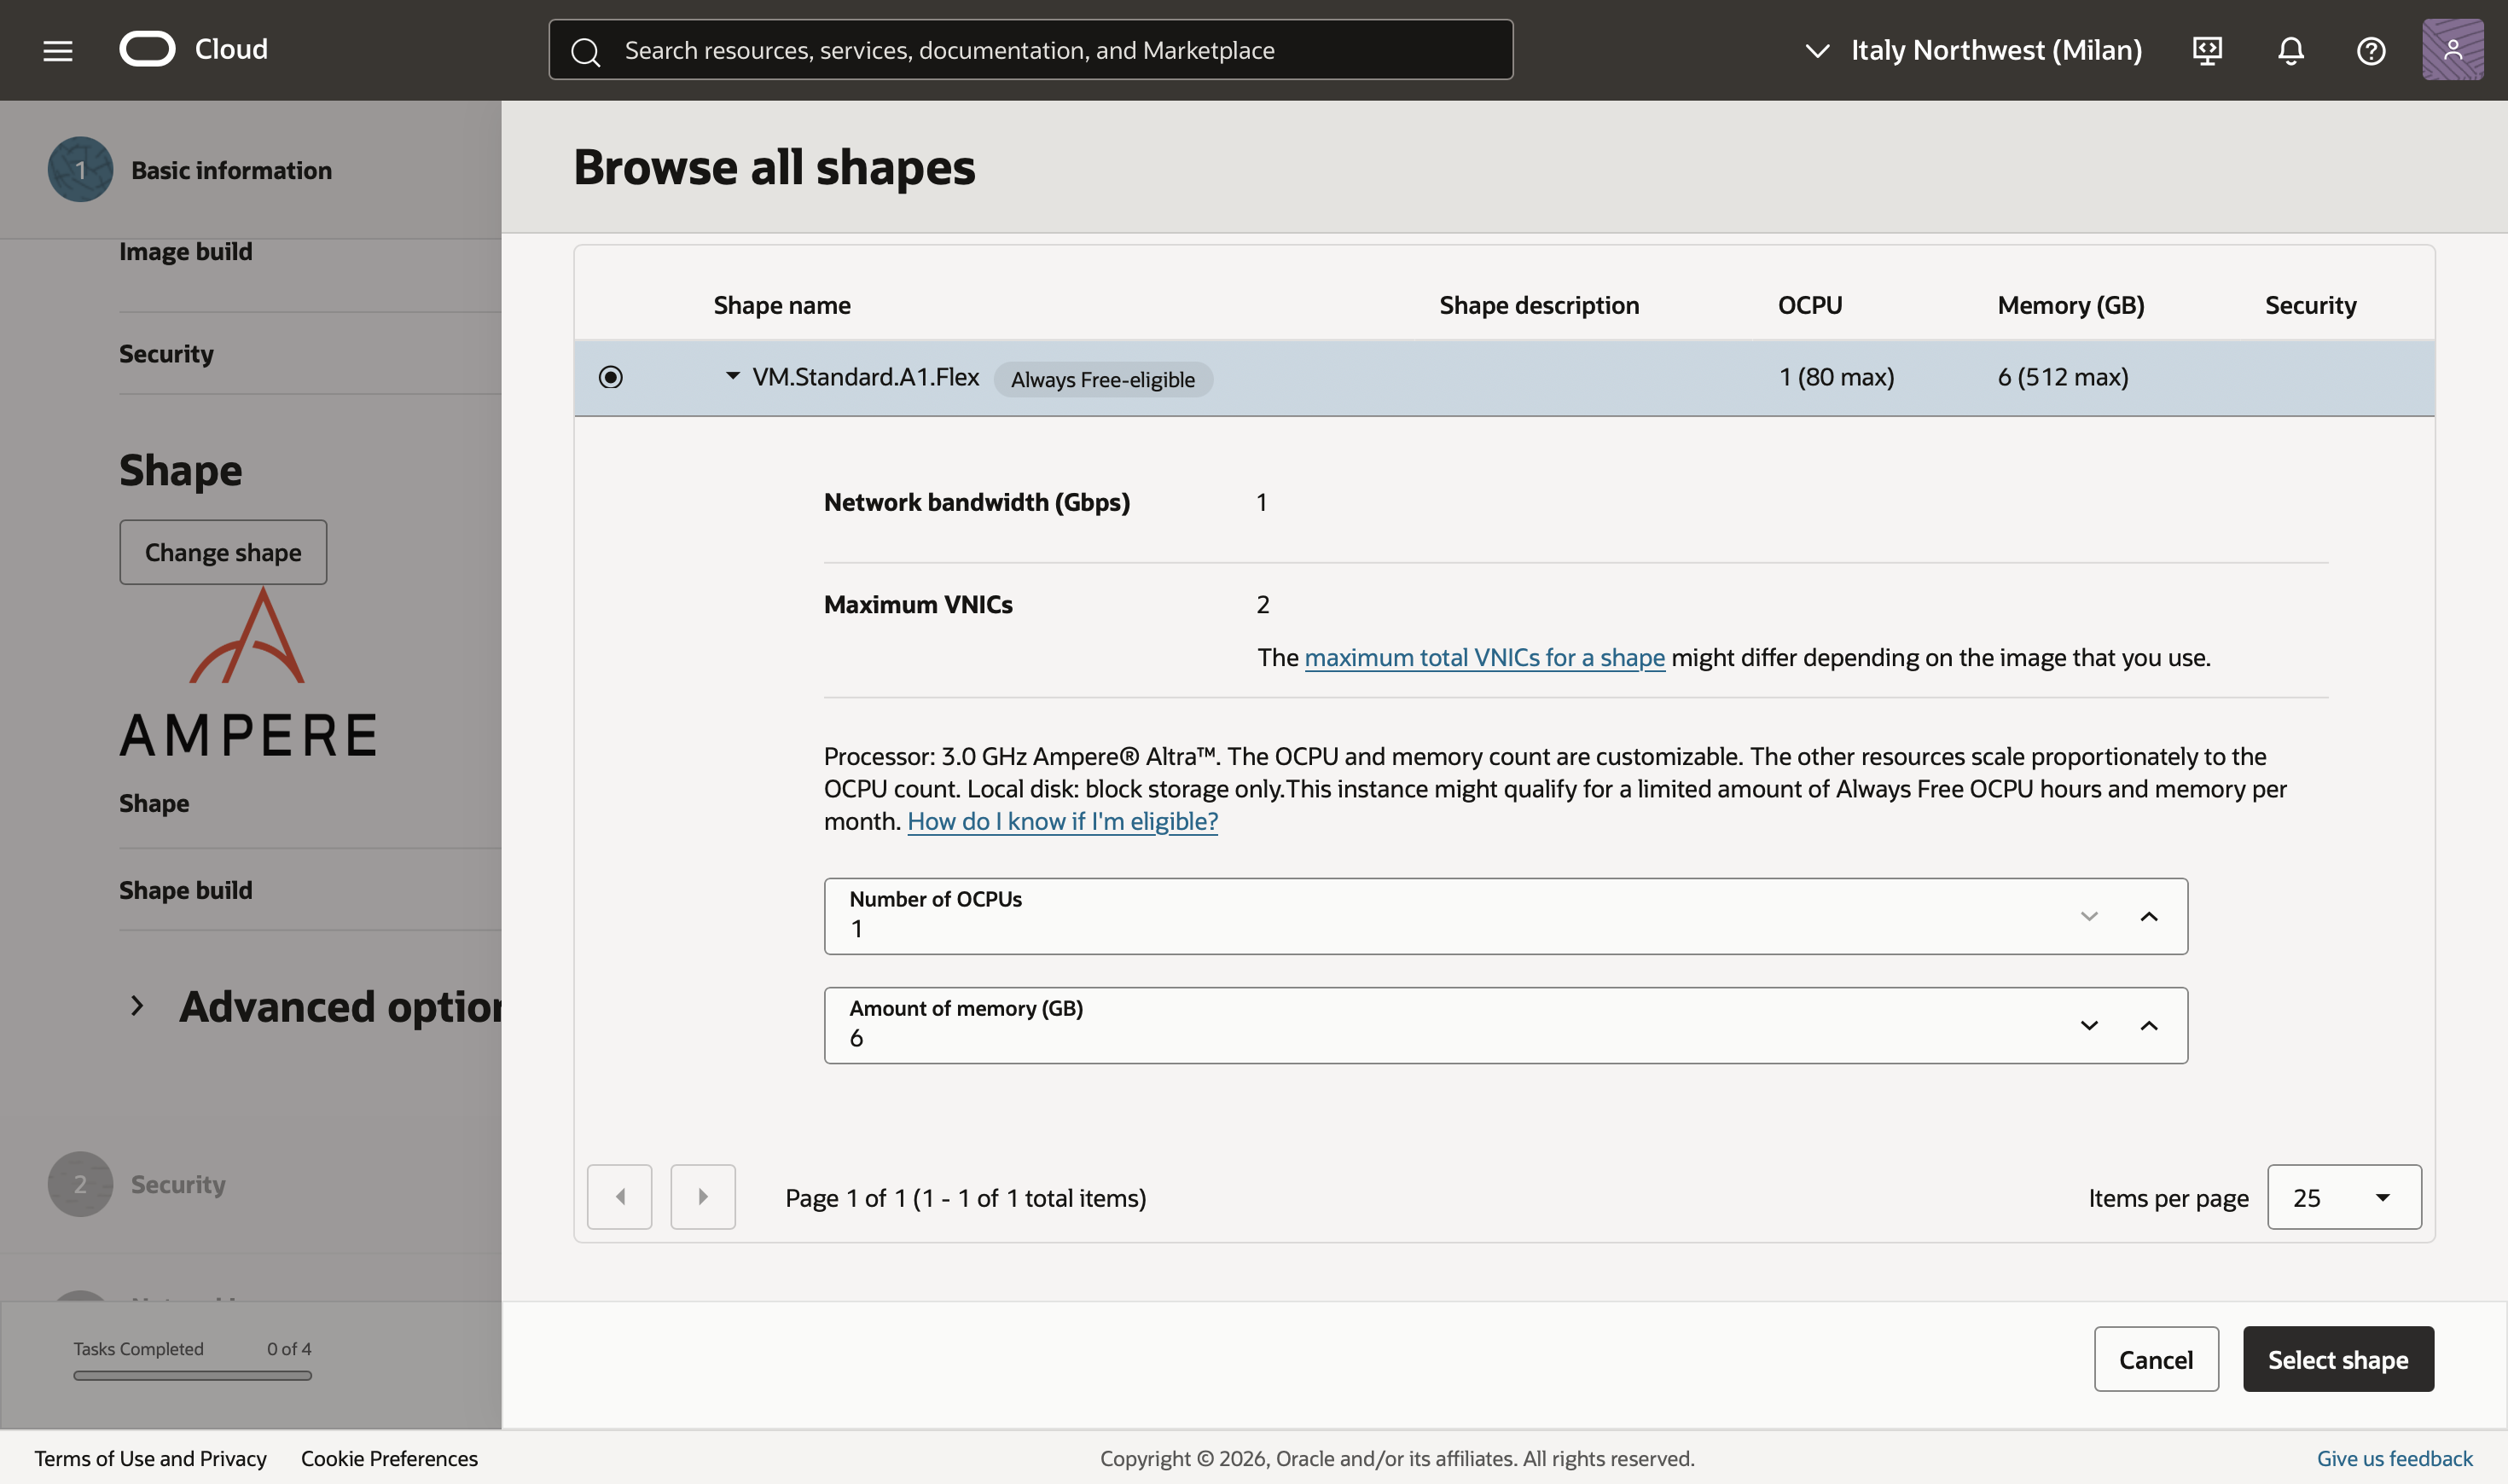Open Cloud Shell developer tools icon
Image resolution: width=2508 pixels, height=1484 pixels.
[2207, 50]
